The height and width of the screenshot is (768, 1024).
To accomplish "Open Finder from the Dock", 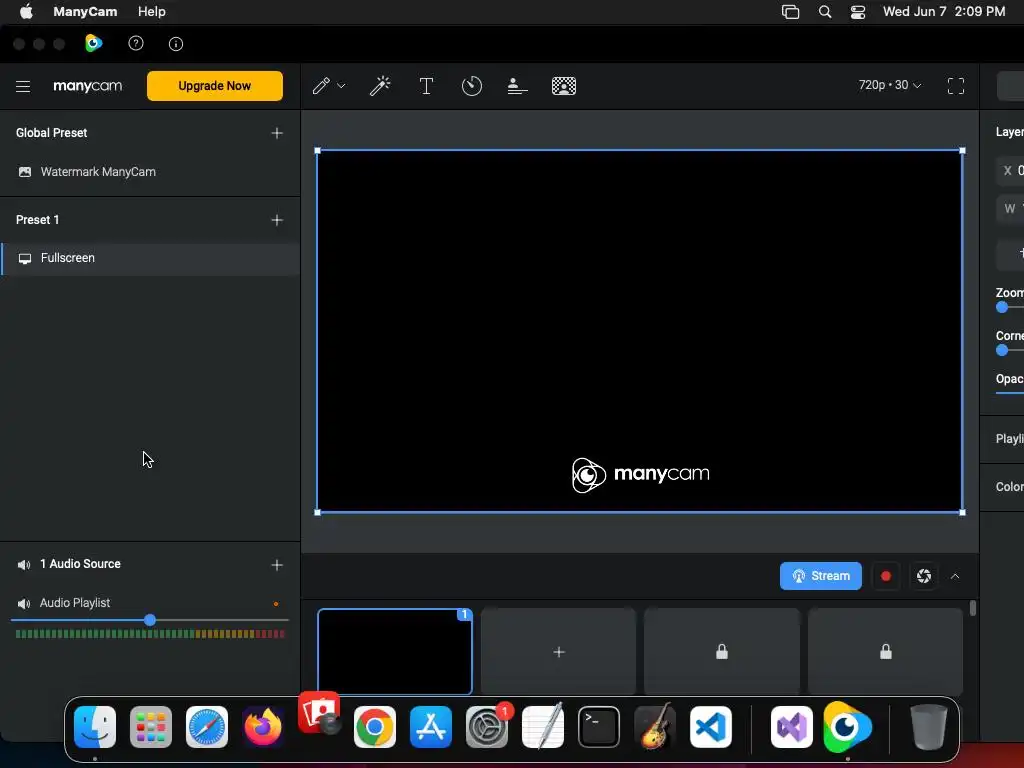I will 95,727.
